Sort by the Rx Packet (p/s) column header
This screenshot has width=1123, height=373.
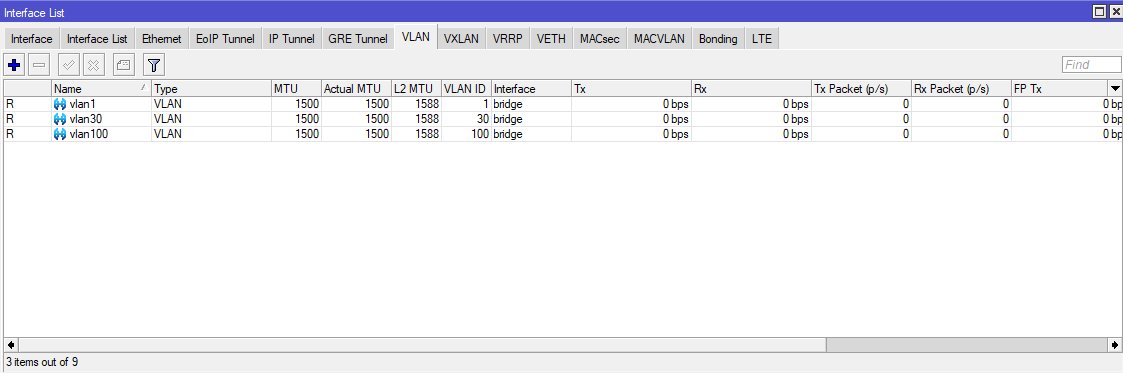(x=961, y=89)
